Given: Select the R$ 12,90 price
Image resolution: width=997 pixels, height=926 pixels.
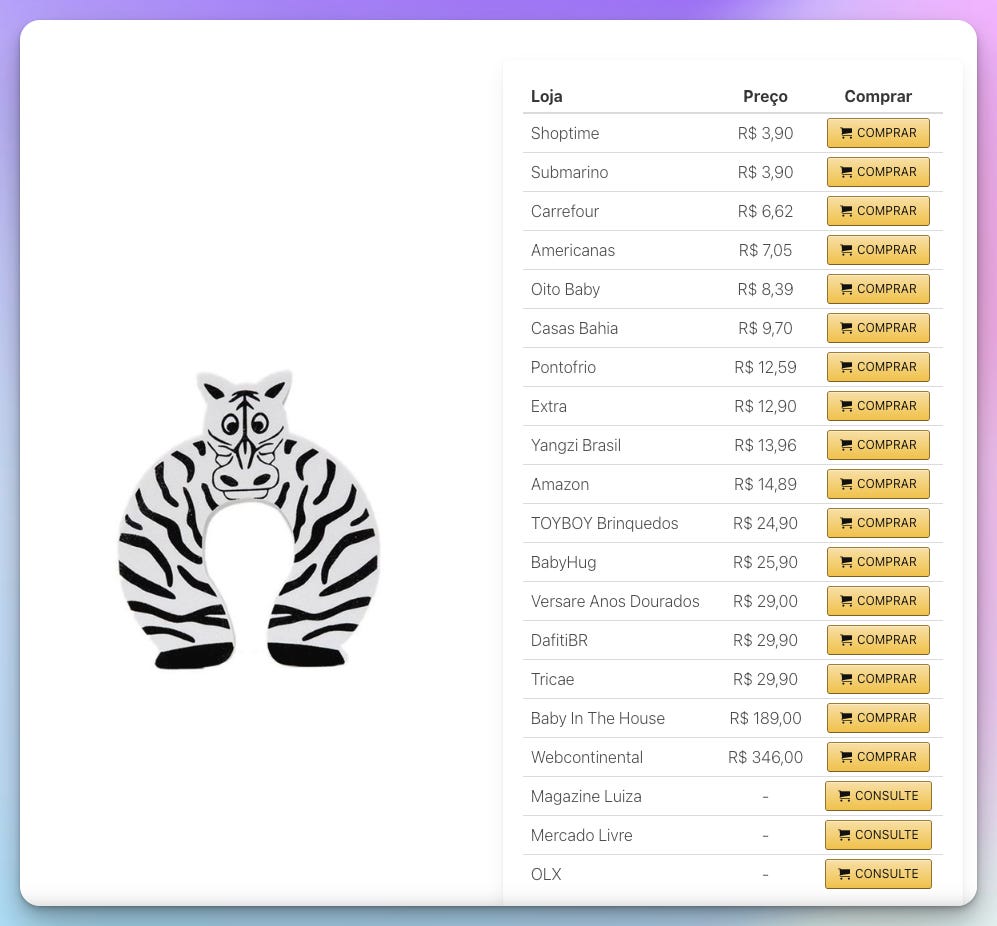Looking at the screenshot, I should pyautogui.click(x=765, y=406).
